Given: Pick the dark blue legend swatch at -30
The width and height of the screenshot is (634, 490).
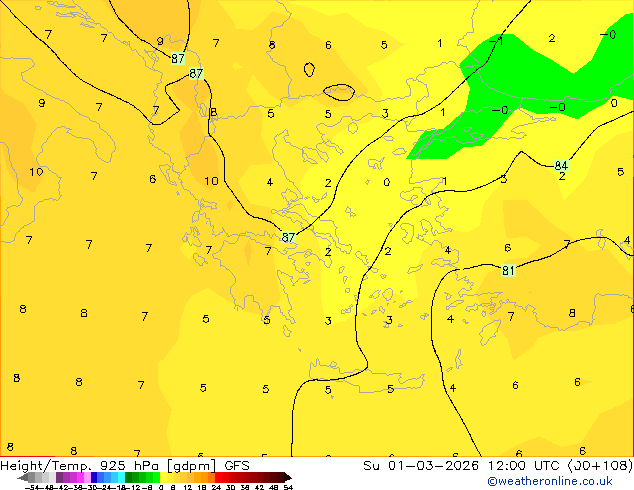Looking at the screenshot, I should pos(94,478).
